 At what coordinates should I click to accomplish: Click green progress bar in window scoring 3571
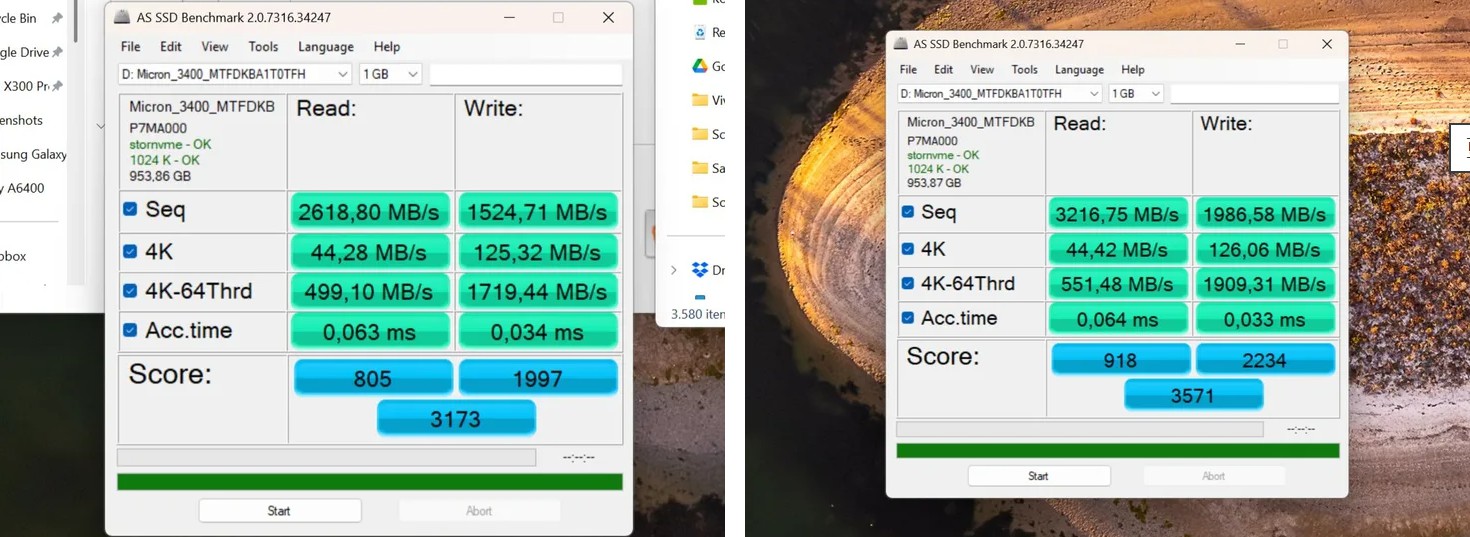(x=1118, y=451)
